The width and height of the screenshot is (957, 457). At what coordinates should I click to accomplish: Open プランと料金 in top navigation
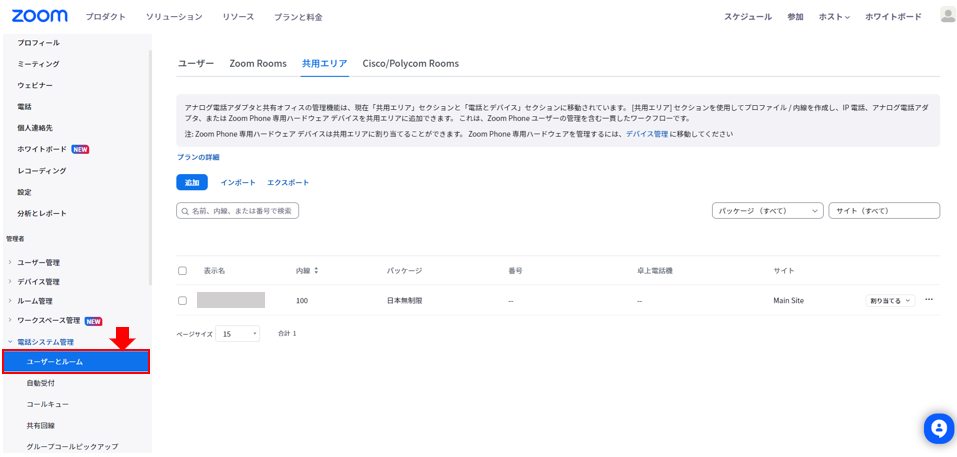pyautogui.click(x=298, y=17)
